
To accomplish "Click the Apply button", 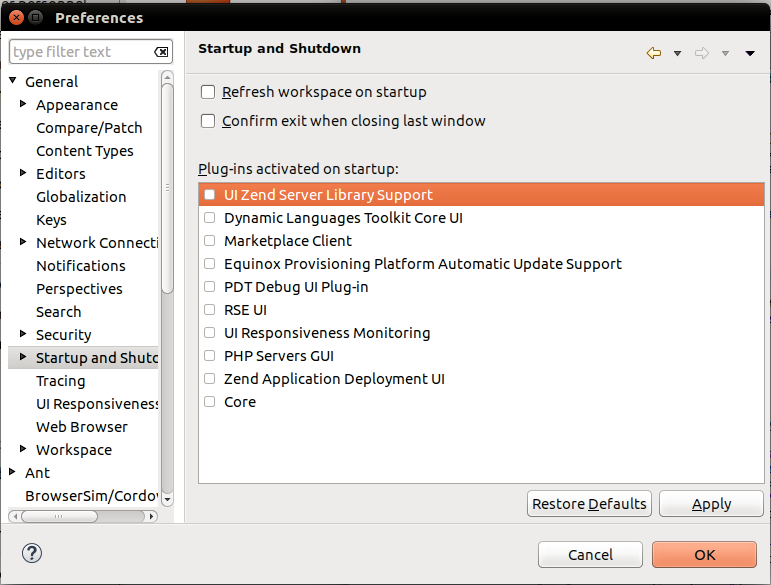I will pos(711,504).
